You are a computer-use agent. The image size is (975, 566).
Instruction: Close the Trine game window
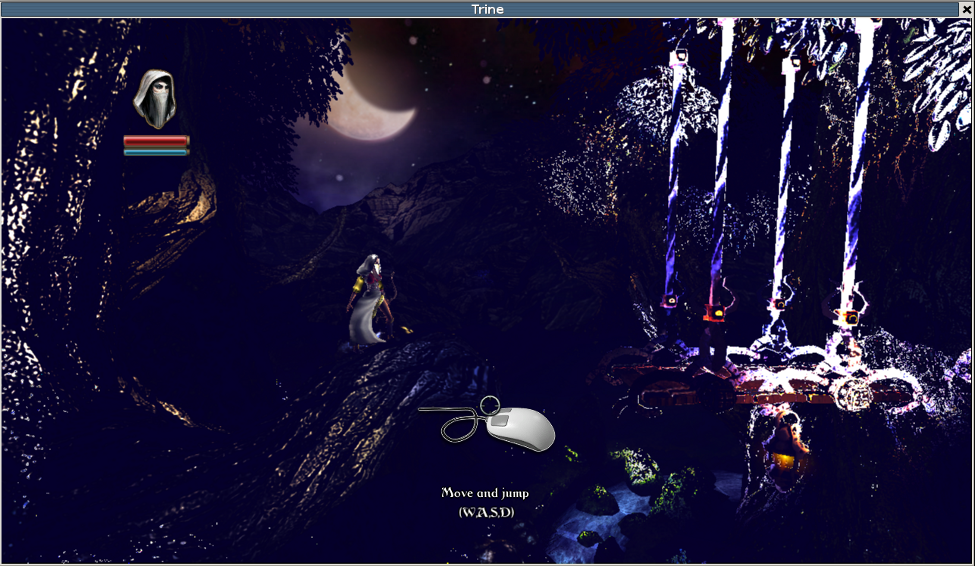pyautogui.click(x=966, y=9)
